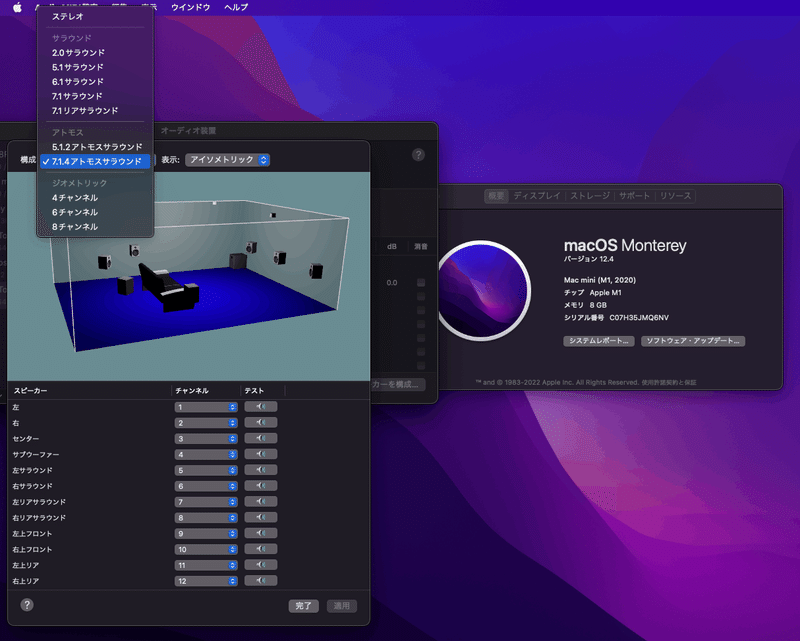
Task: Click the macOS Monterey logo image
Action: tap(482, 290)
